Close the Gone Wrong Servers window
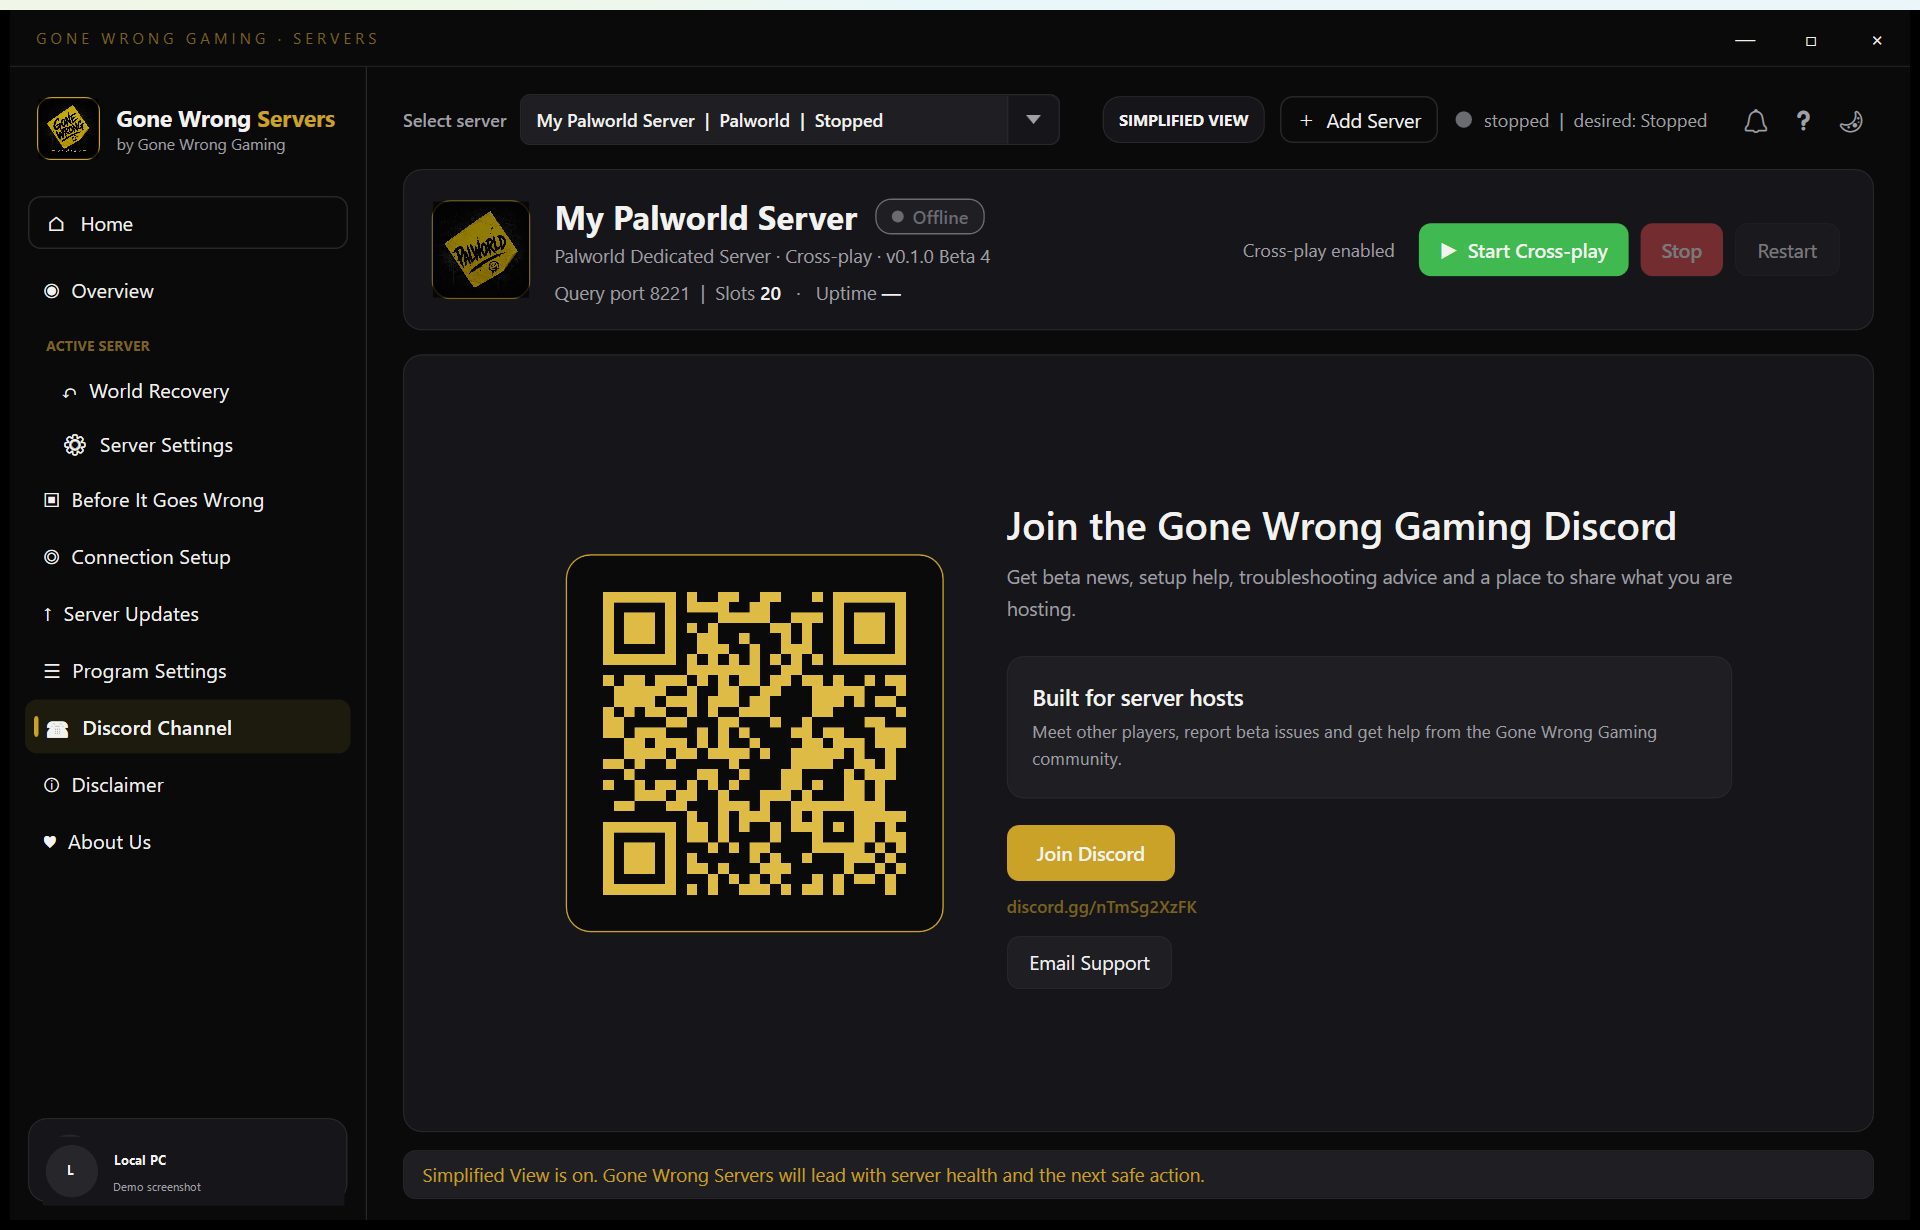This screenshot has width=1920, height=1230. [x=1877, y=40]
